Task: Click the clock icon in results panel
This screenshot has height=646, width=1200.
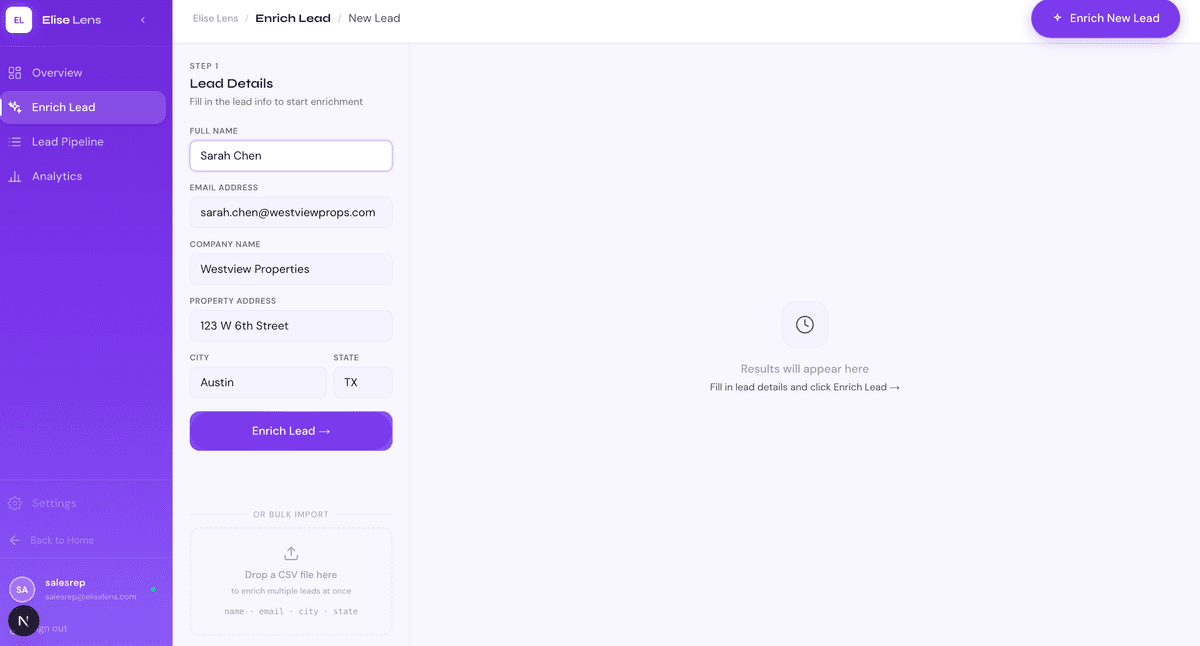Action: point(804,325)
